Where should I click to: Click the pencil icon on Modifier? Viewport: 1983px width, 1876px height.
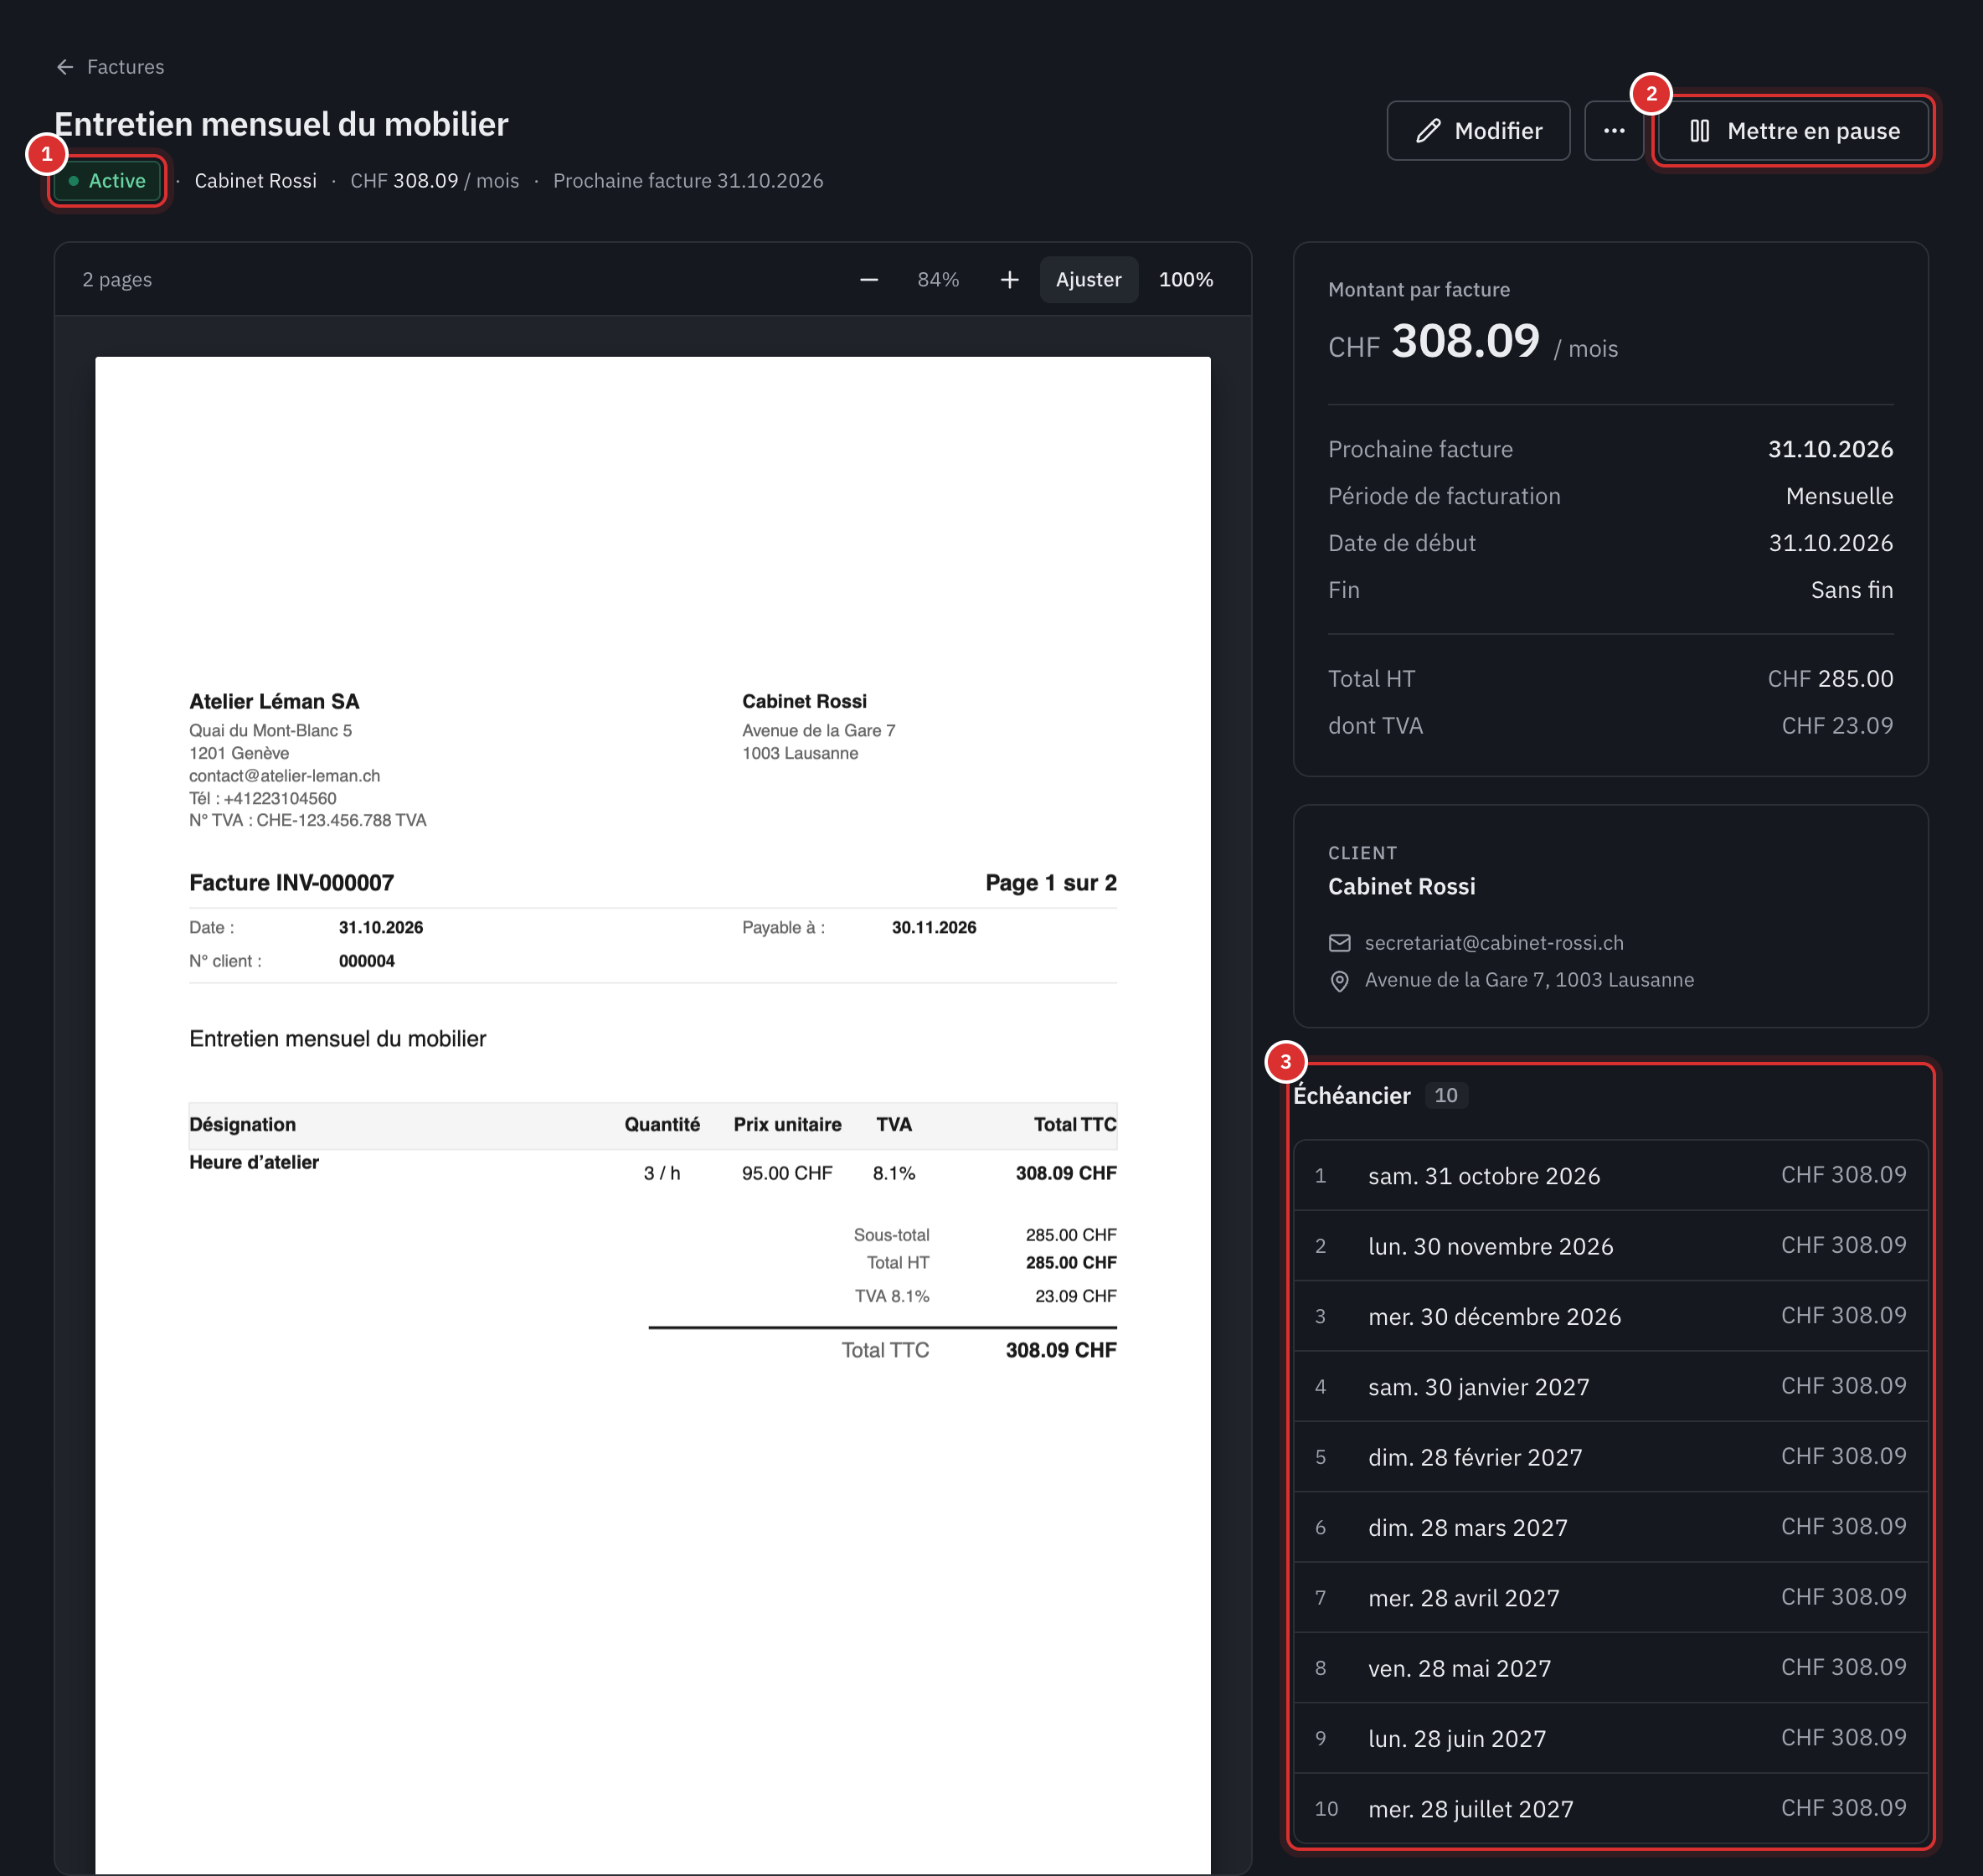tap(1428, 131)
